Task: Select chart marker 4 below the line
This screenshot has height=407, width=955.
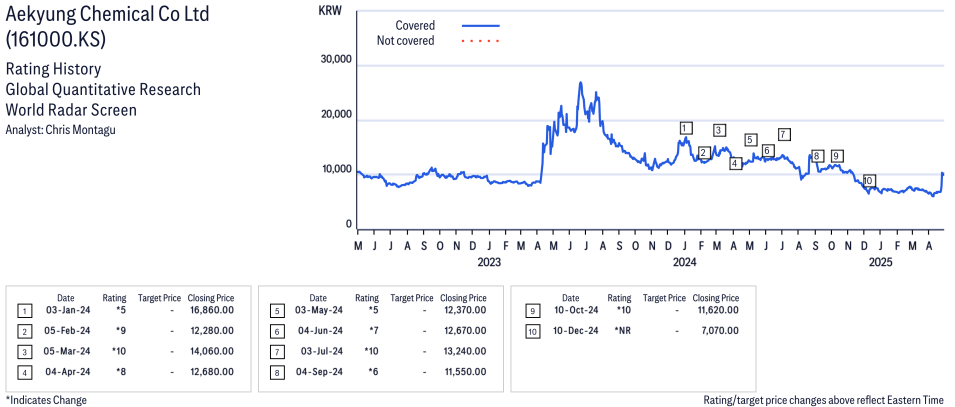Action: (736, 163)
